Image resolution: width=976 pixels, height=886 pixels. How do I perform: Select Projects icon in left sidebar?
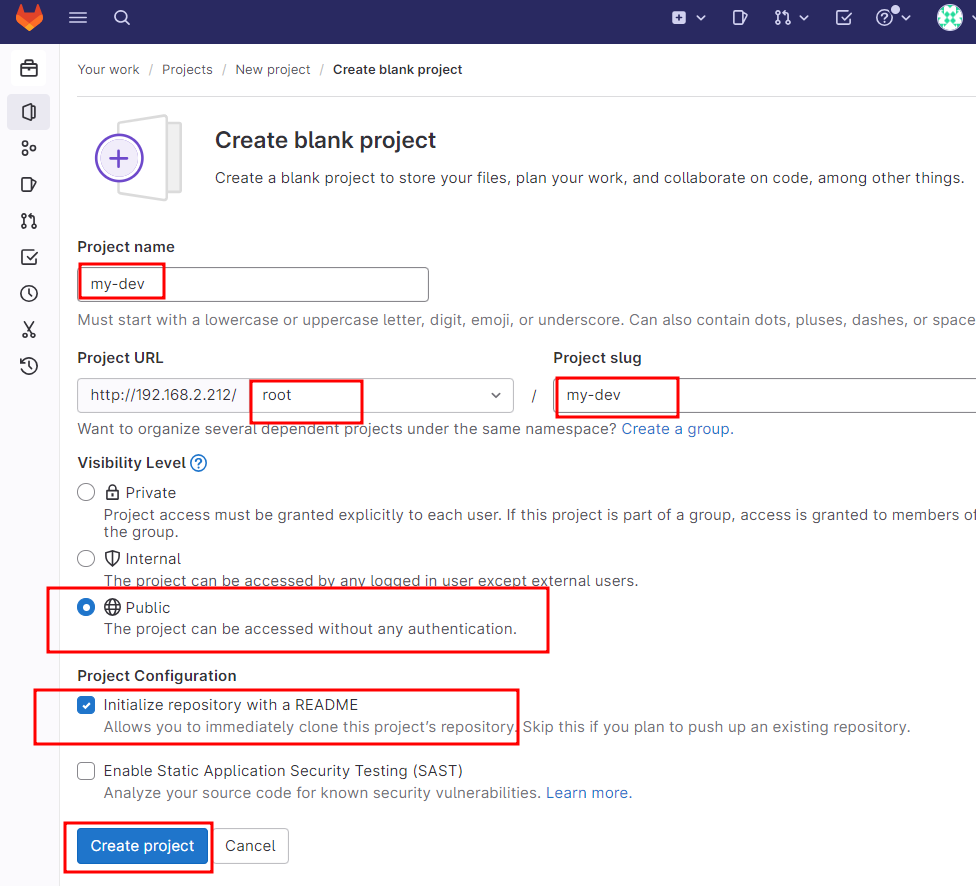click(x=29, y=112)
